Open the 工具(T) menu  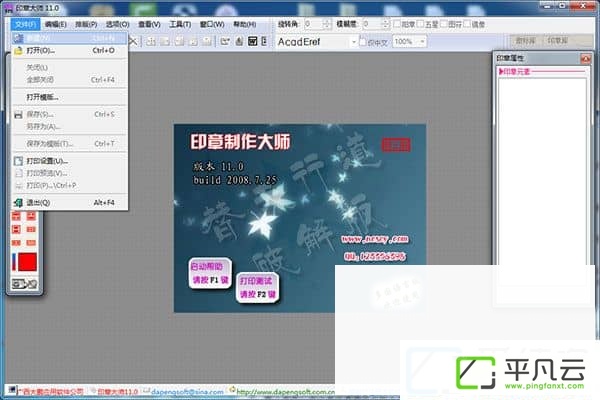tap(180, 24)
